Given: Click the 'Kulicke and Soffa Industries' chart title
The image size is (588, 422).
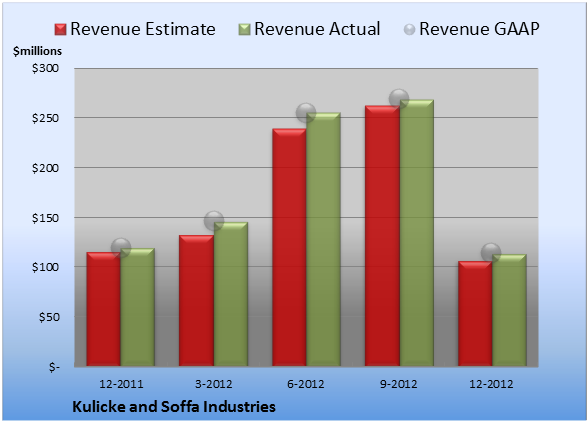Looking at the screenshot, I should pyautogui.click(x=174, y=407).
